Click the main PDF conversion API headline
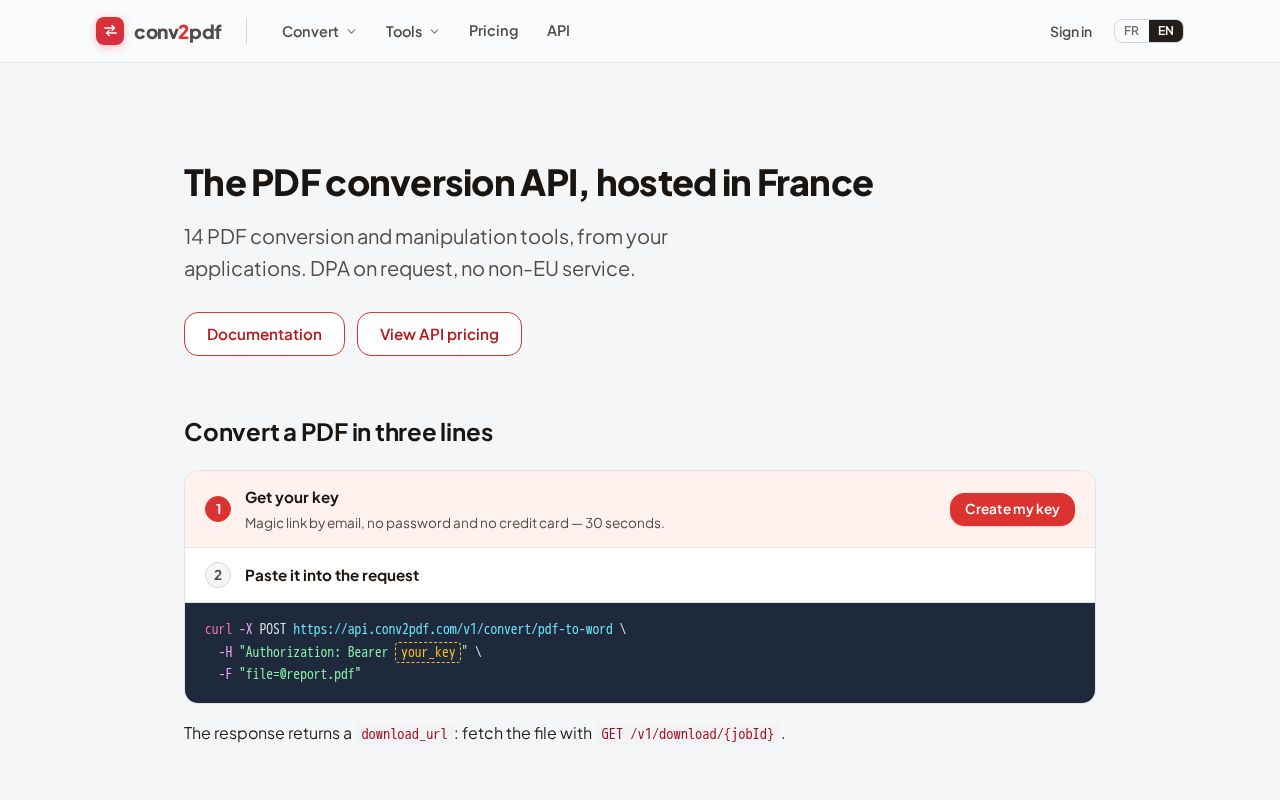 (x=528, y=183)
